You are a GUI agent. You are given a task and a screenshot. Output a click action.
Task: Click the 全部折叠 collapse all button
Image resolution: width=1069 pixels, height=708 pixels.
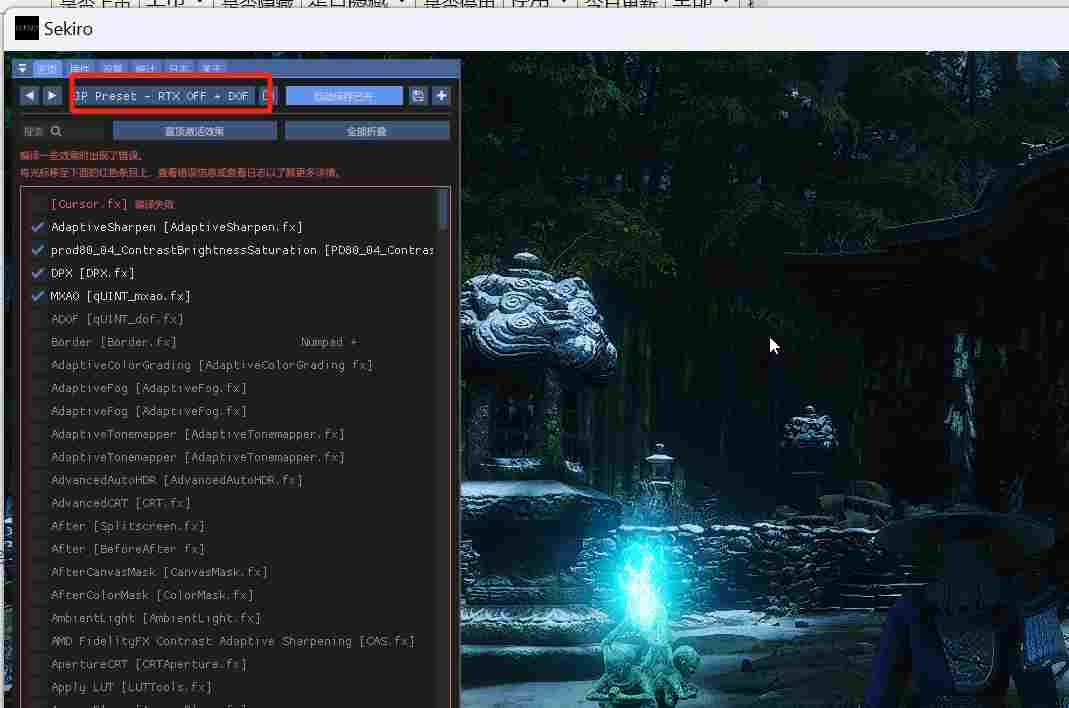[367, 131]
